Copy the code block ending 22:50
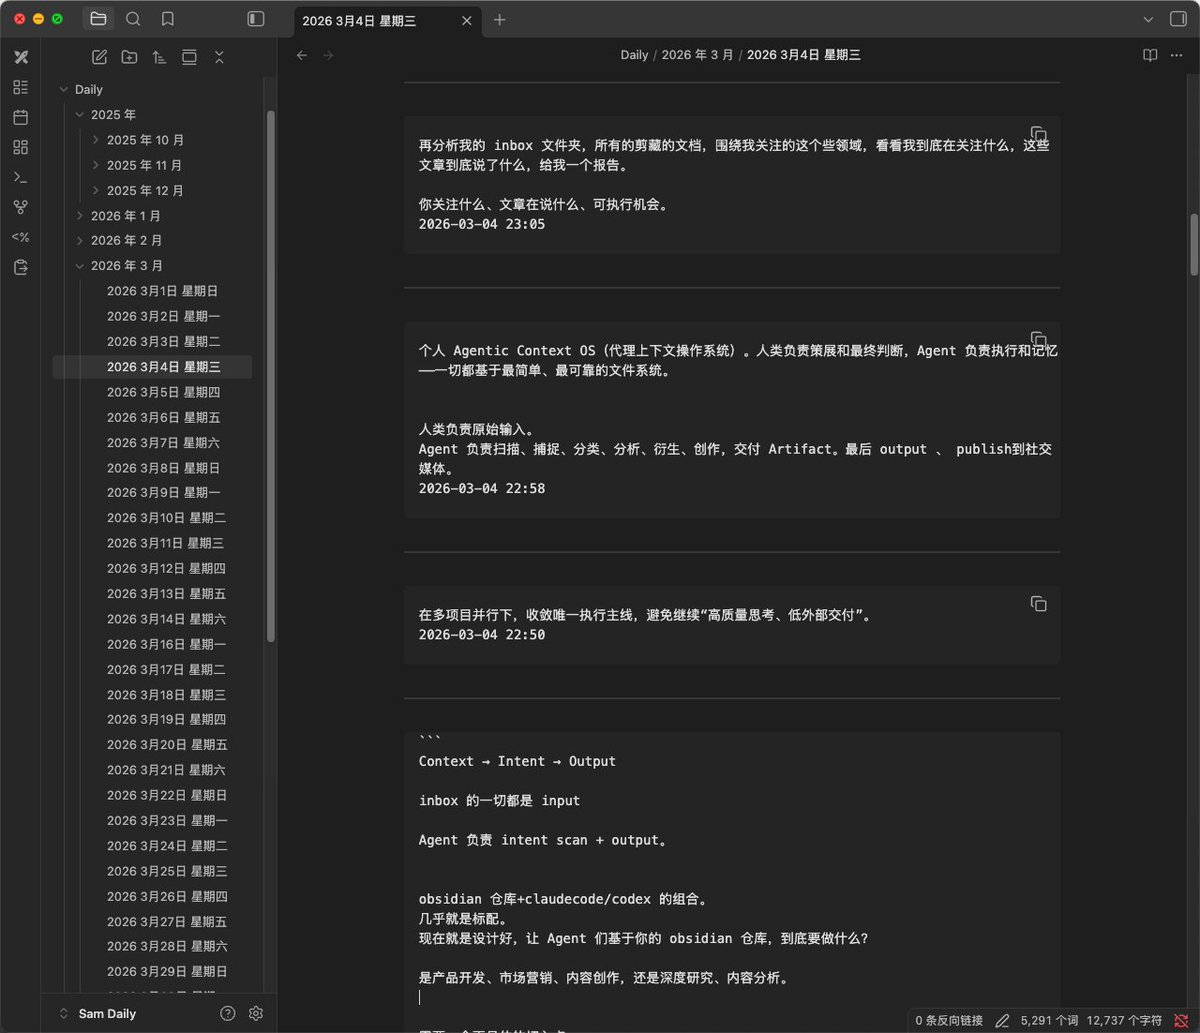 (x=1039, y=604)
